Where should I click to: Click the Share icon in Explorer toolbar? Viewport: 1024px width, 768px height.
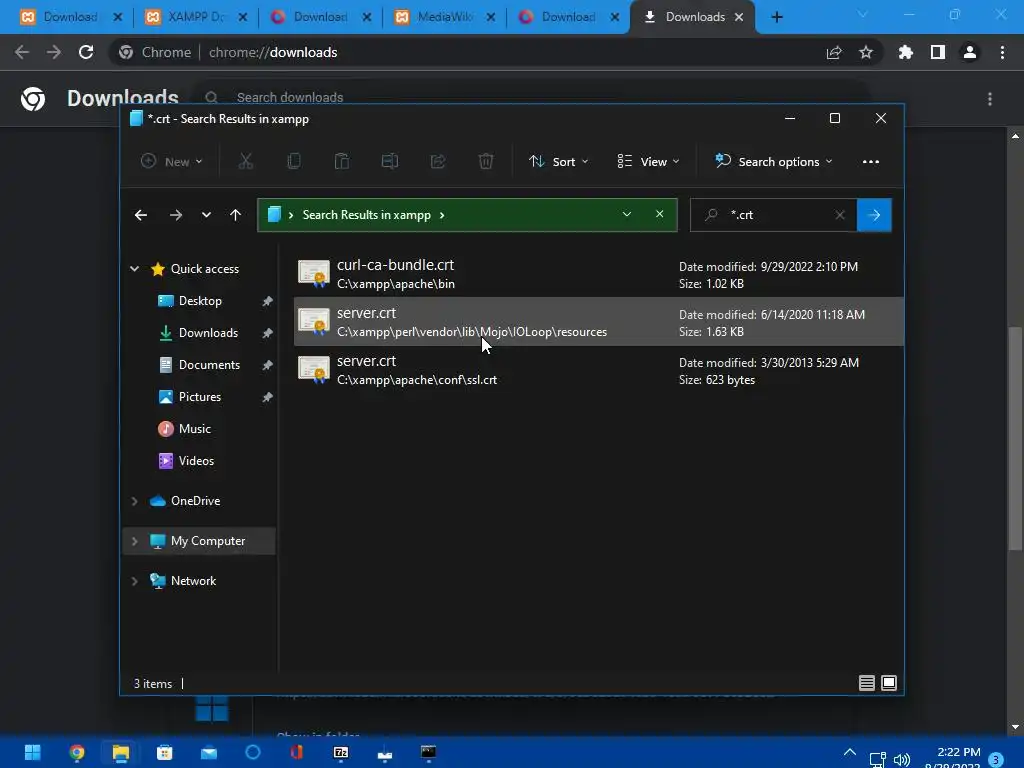pyautogui.click(x=438, y=161)
